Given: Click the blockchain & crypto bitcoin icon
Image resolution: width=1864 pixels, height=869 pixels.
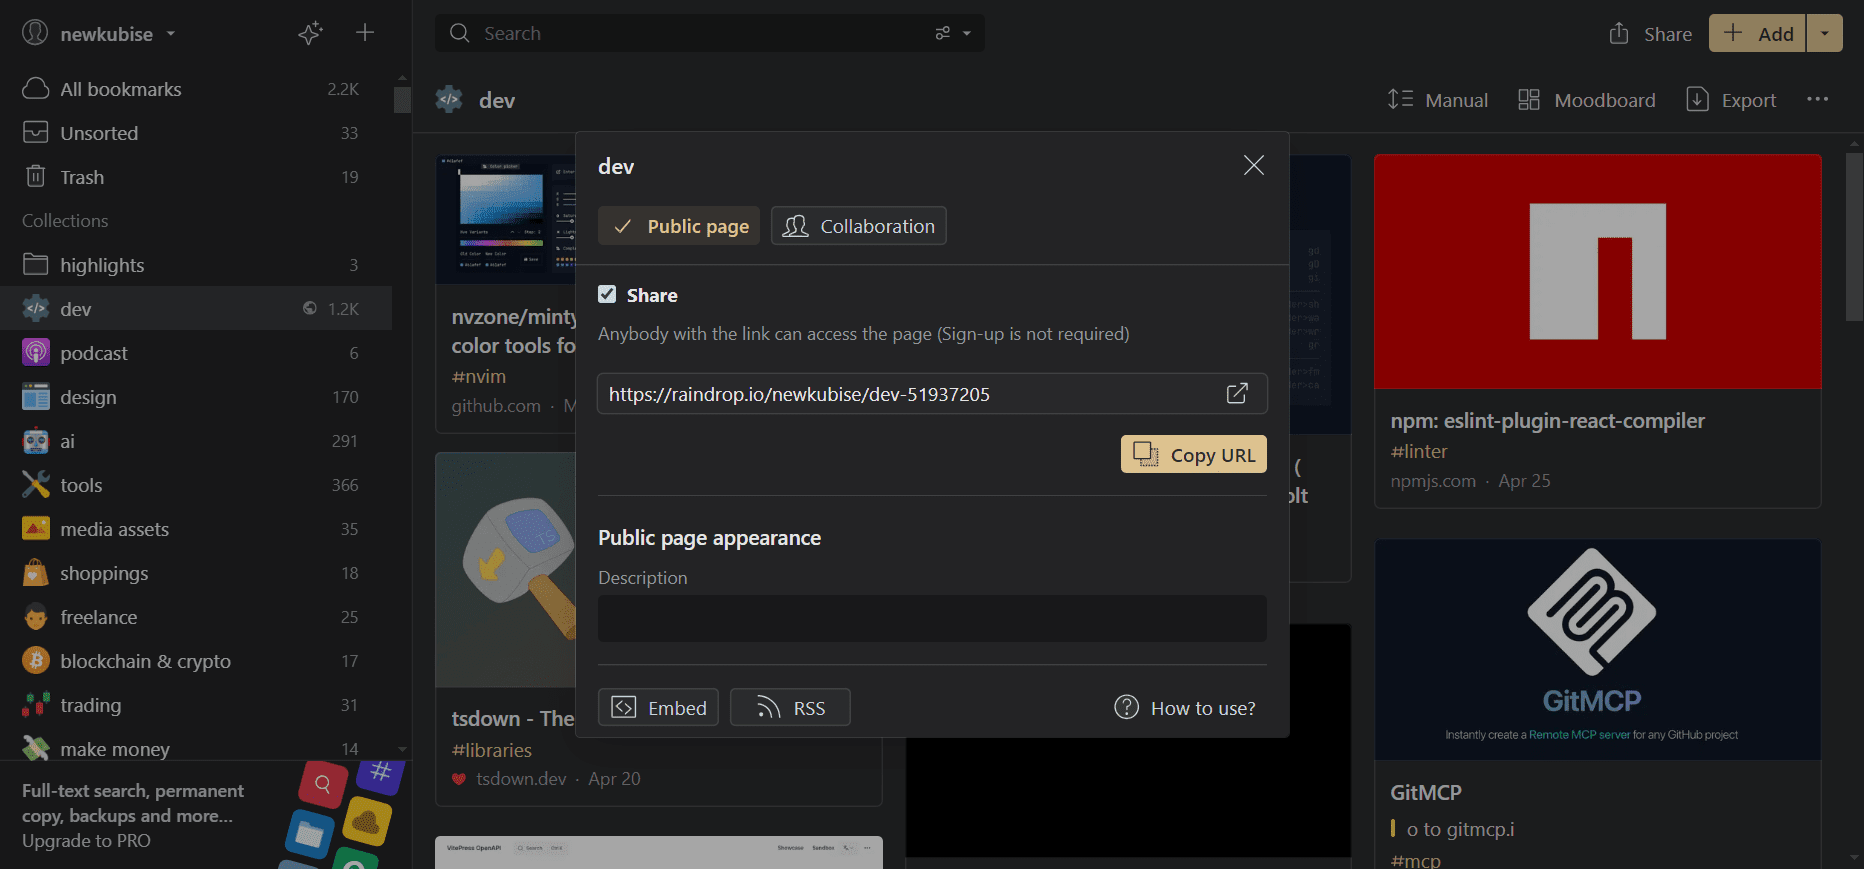Looking at the screenshot, I should [36, 661].
